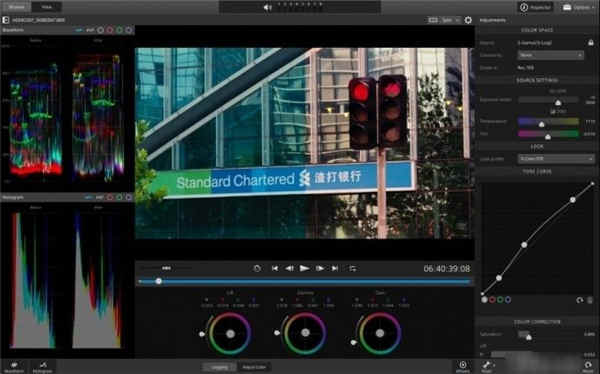This screenshot has width=600, height=374.
Task: Open the preview settings gear icon
Action: [x=468, y=20]
